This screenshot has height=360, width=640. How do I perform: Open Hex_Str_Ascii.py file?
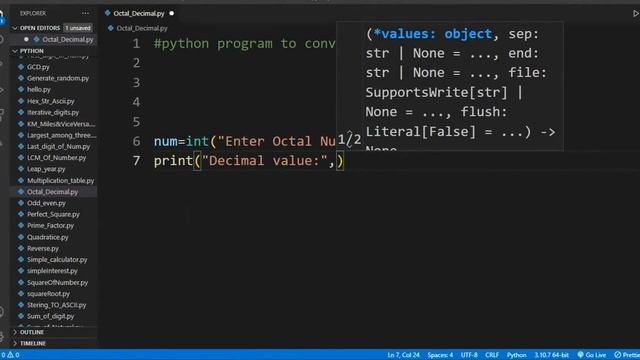pyautogui.click(x=51, y=101)
